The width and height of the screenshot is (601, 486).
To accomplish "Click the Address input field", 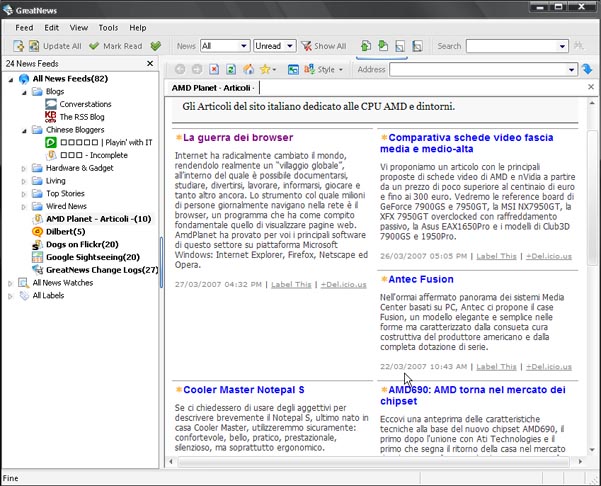I will (x=478, y=70).
